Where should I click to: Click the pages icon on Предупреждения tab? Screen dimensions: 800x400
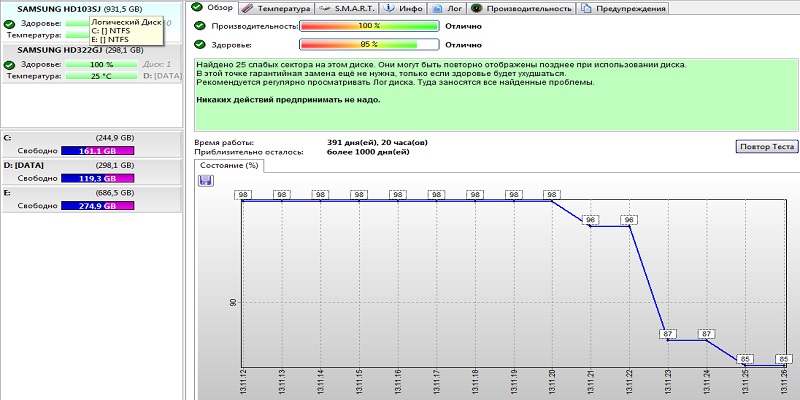coord(587,9)
